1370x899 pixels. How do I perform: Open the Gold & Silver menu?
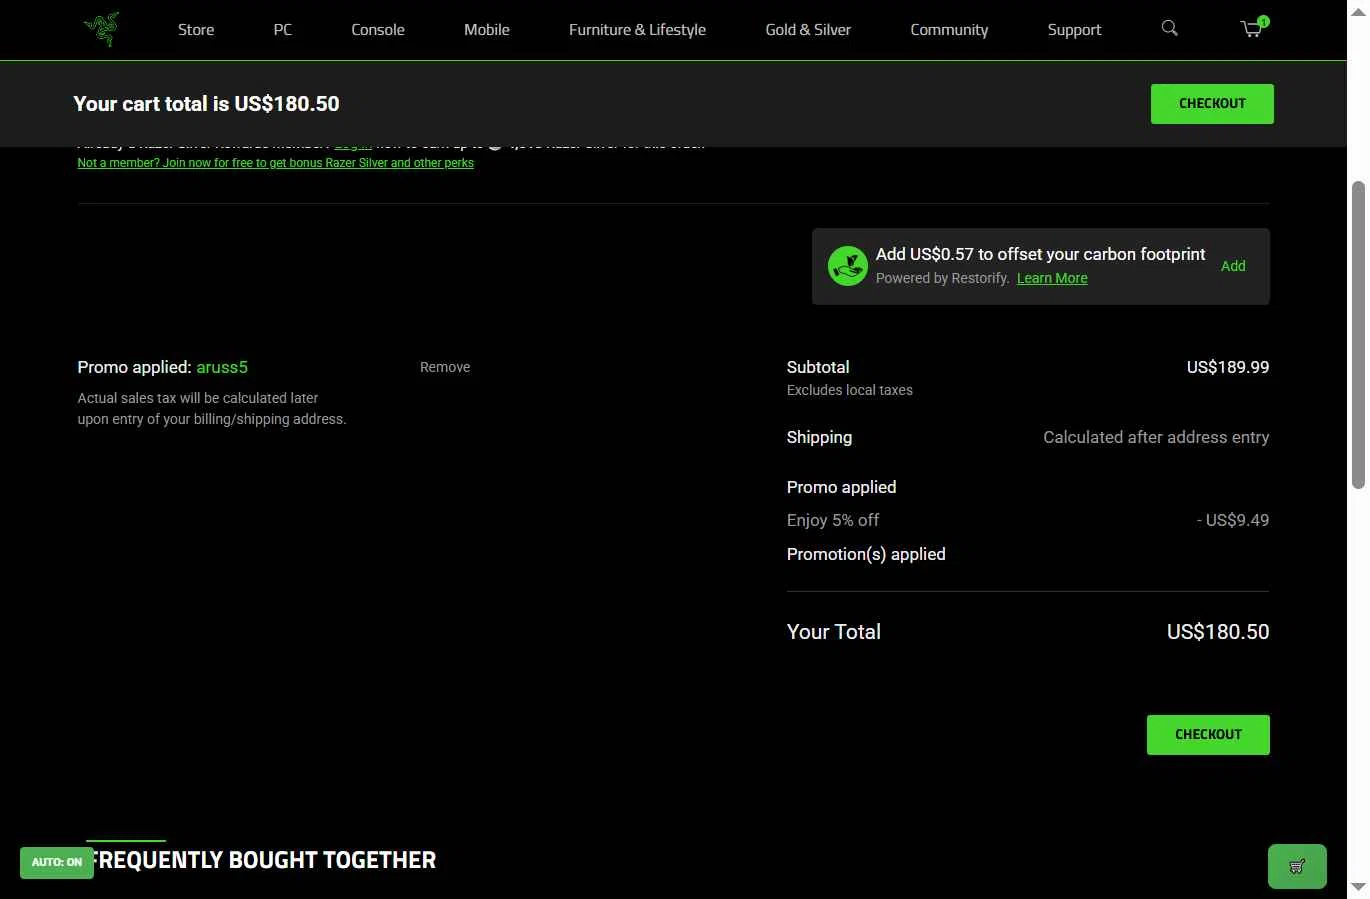click(808, 30)
